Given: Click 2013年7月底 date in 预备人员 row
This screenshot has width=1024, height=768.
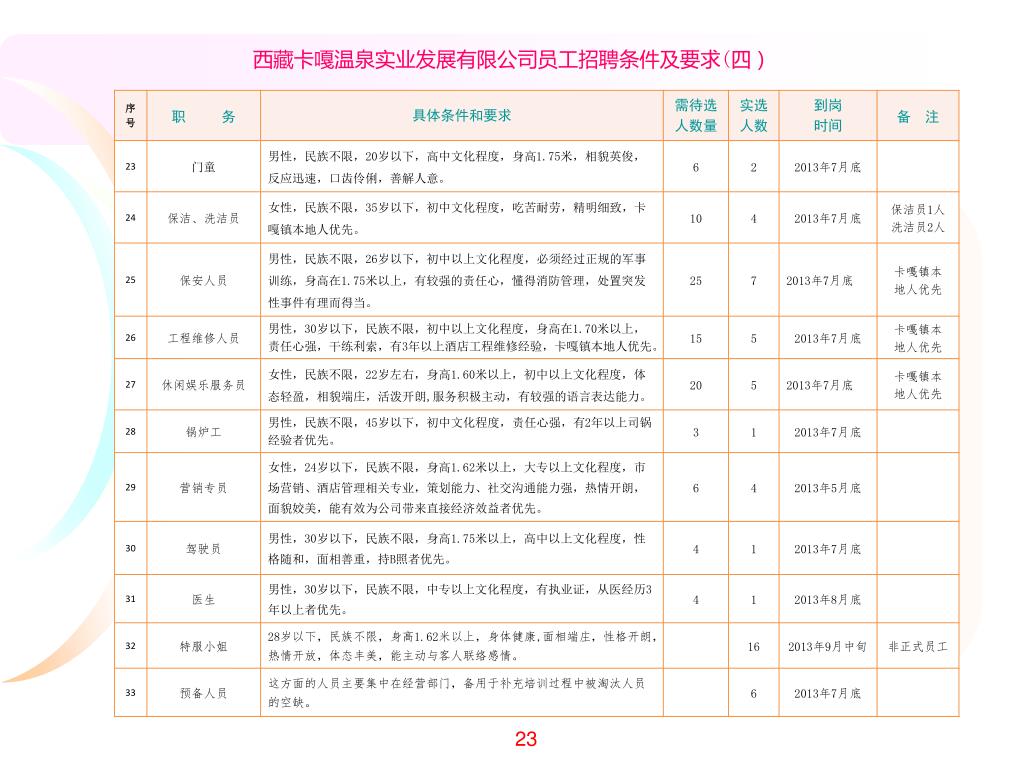Looking at the screenshot, I should tap(827, 694).
